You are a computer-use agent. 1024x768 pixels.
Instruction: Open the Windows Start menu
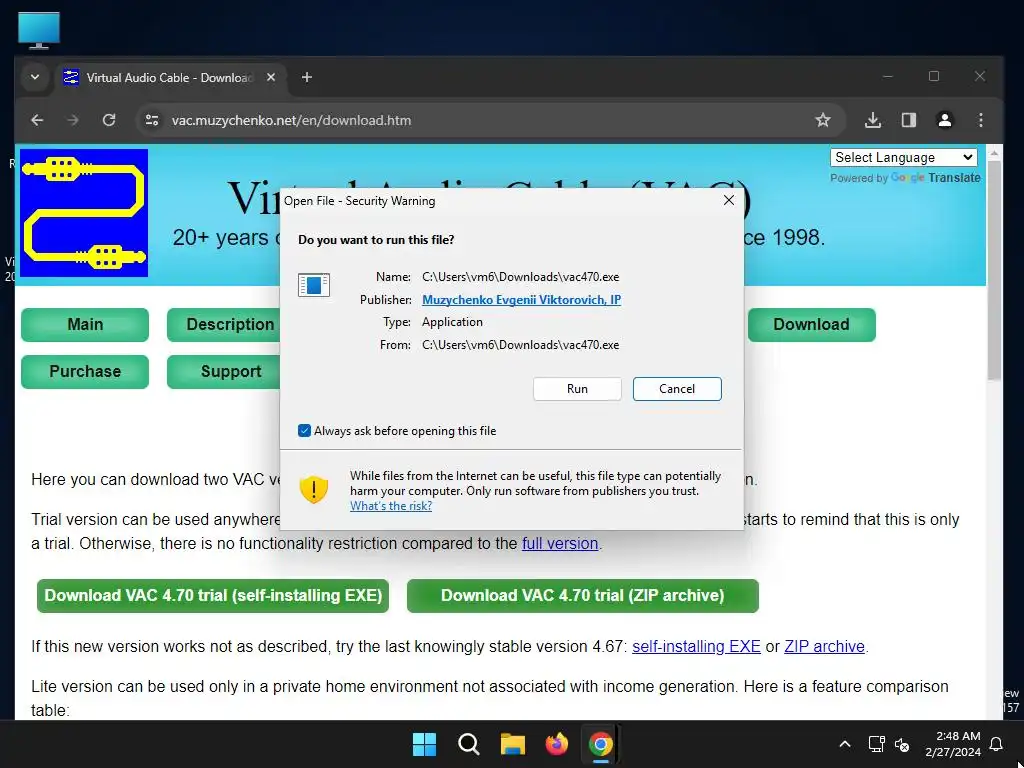[x=424, y=744]
